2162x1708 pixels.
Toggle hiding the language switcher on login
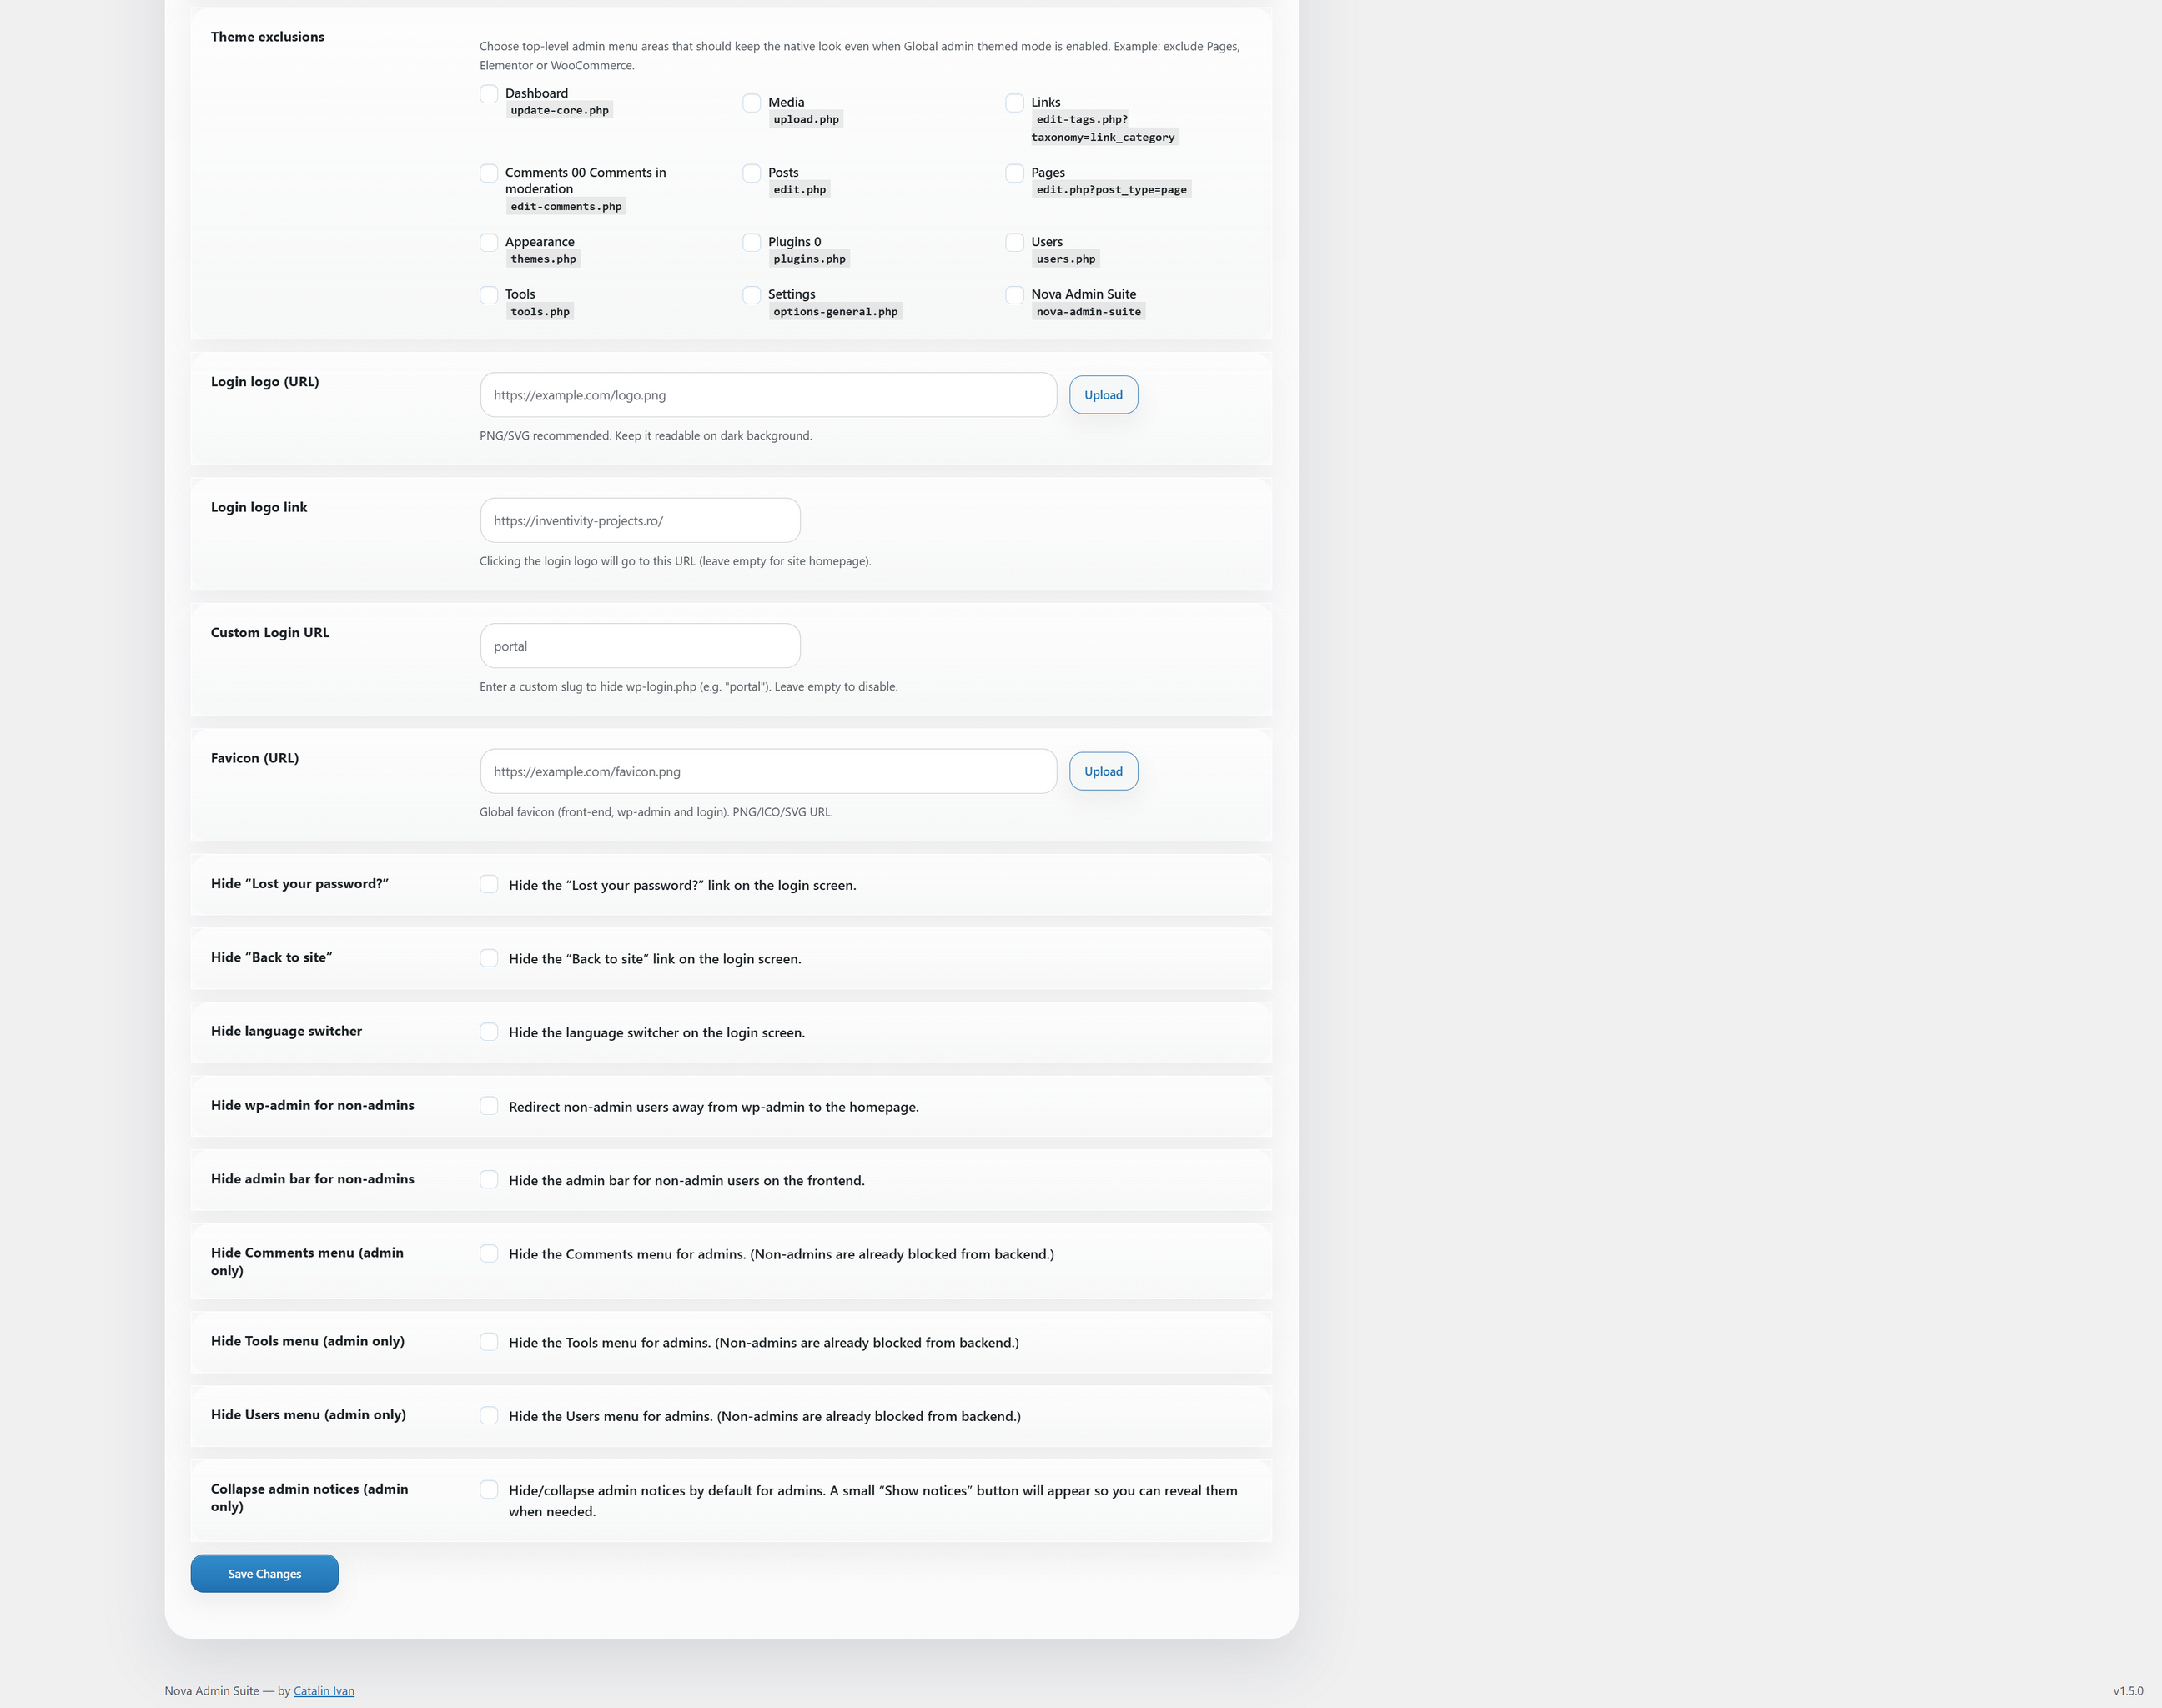(489, 1031)
